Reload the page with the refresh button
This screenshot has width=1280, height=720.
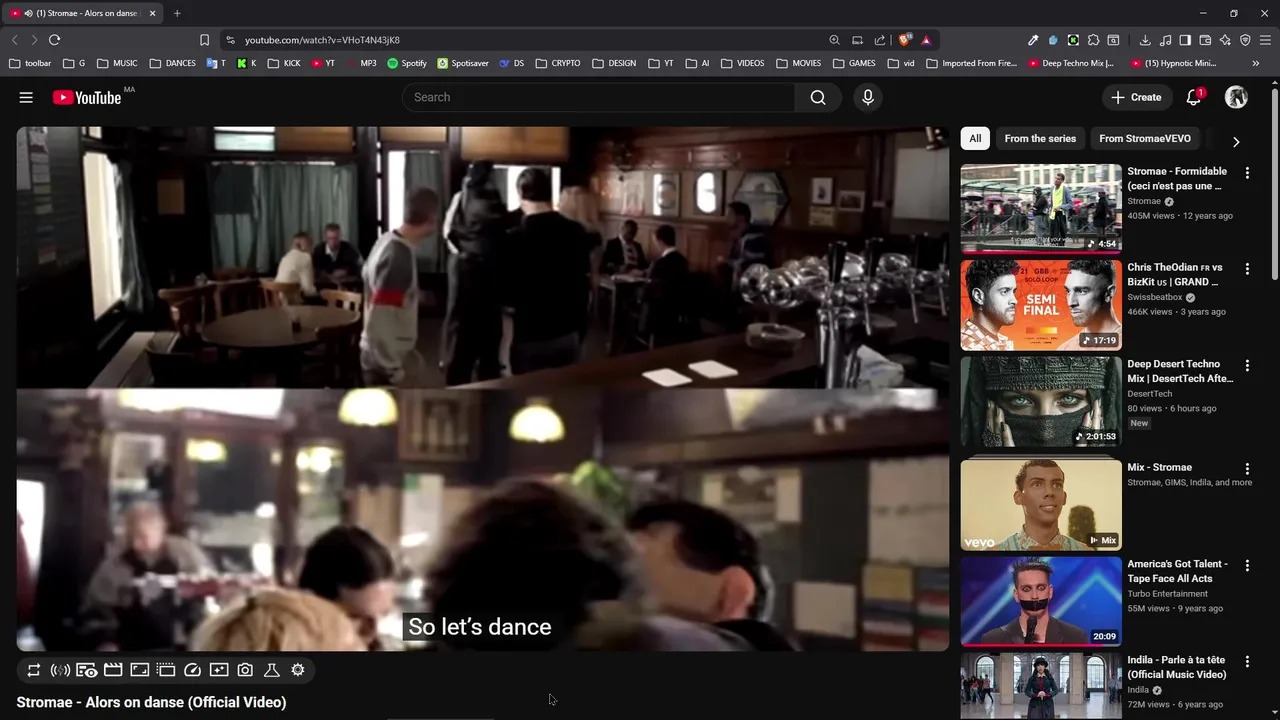click(x=54, y=40)
